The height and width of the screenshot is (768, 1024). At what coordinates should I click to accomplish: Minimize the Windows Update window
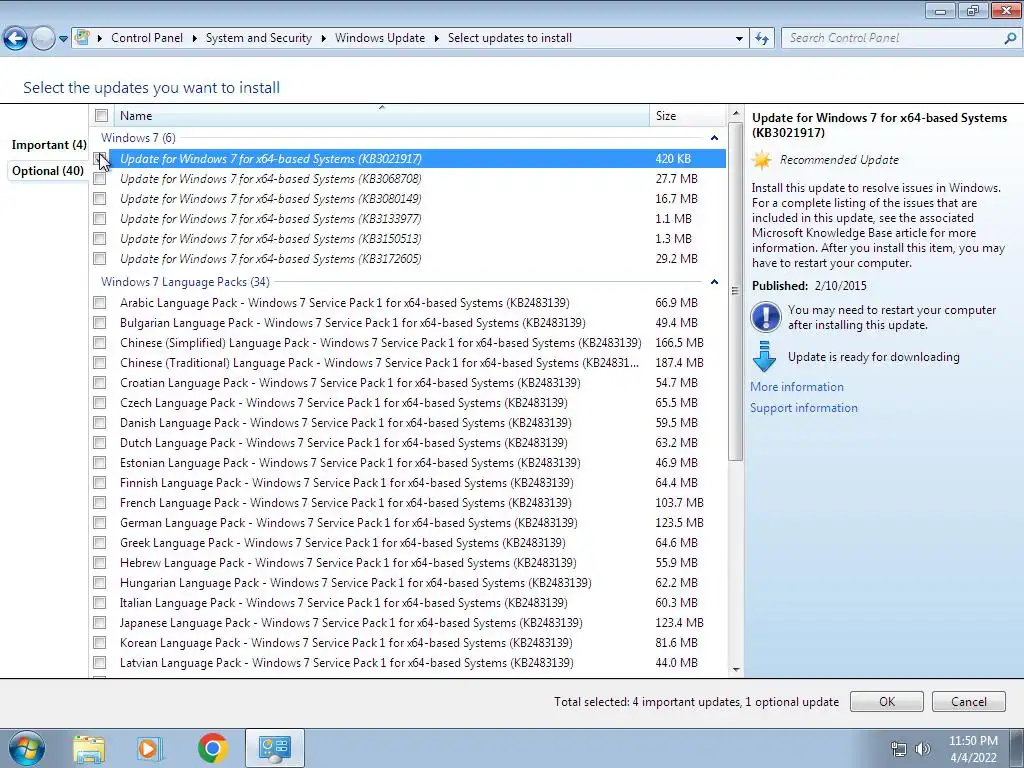click(x=940, y=10)
